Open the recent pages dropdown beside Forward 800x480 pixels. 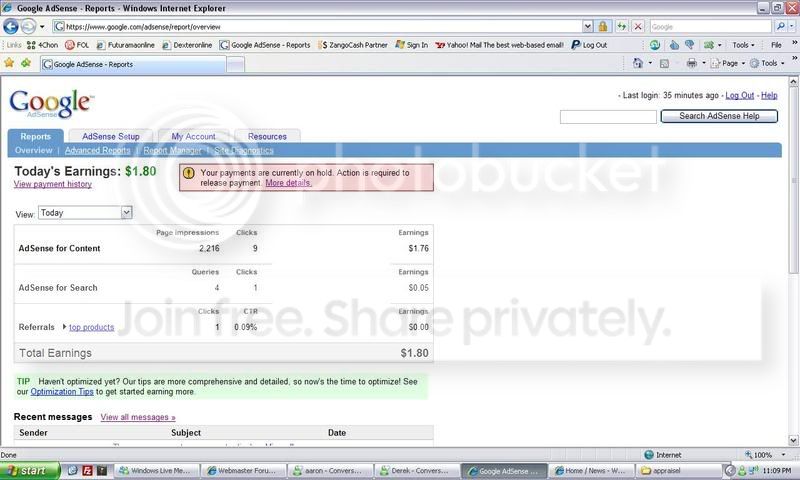tap(42, 27)
